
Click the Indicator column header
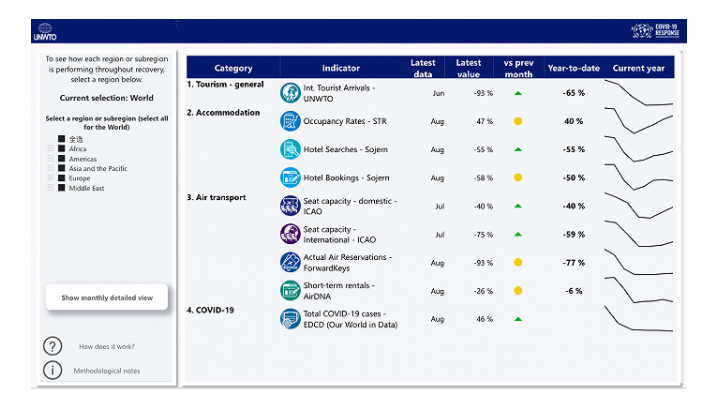(341, 68)
